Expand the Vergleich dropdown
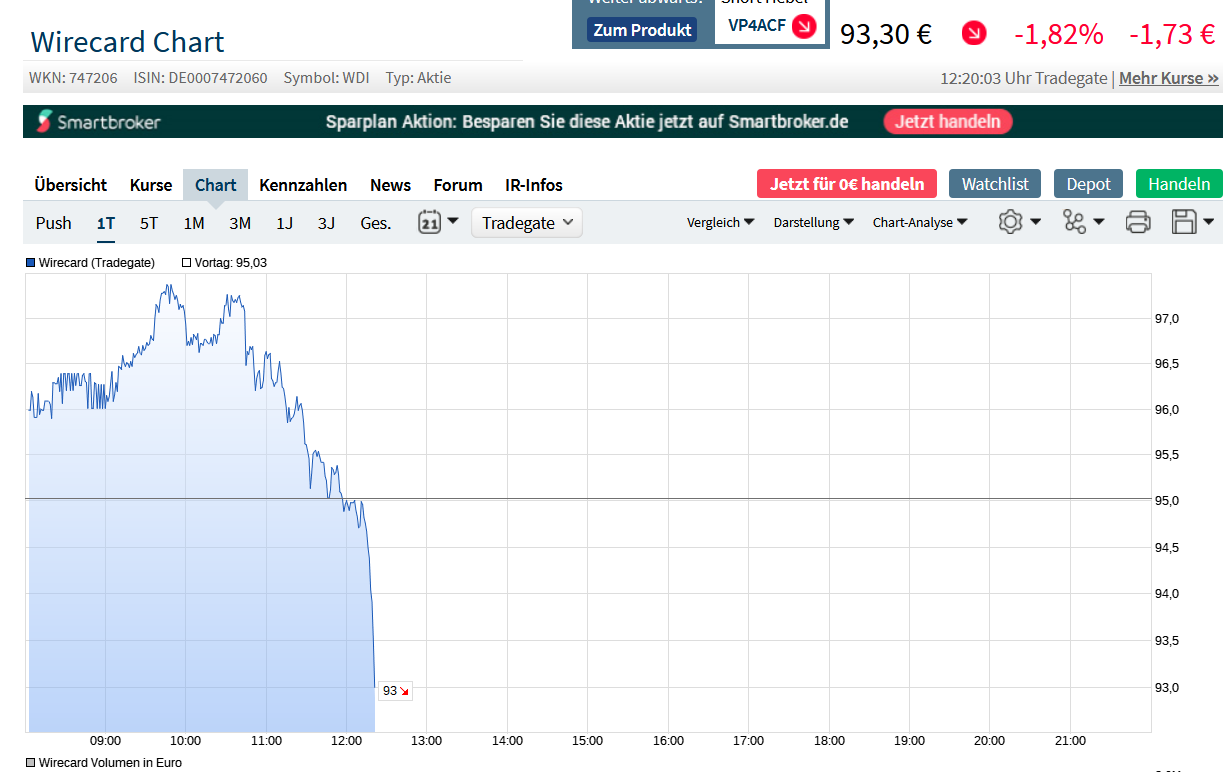The height and width of the screenshot is (772, 1231). (x=720, y=222)
